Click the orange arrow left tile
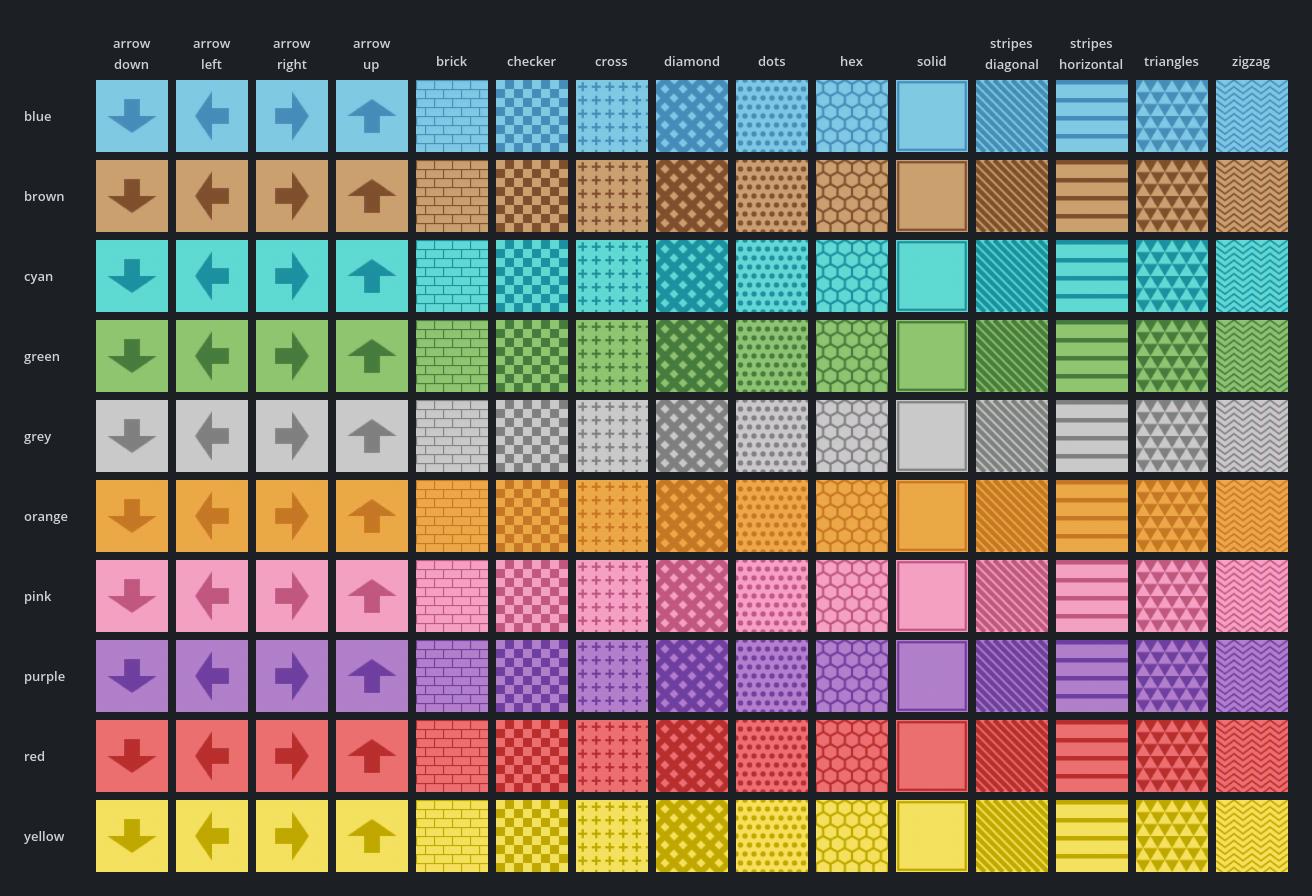 click(212, 516)
